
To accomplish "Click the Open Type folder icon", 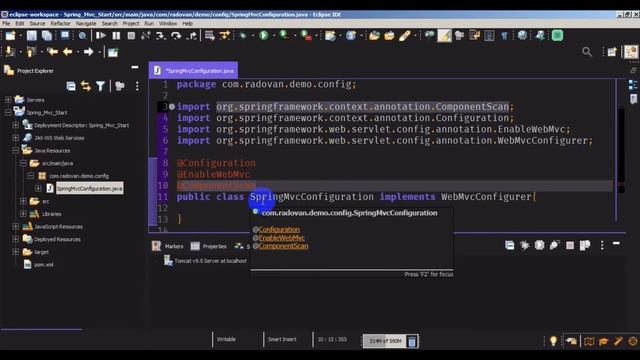I will pyautogui.click(x=374, y=36).
